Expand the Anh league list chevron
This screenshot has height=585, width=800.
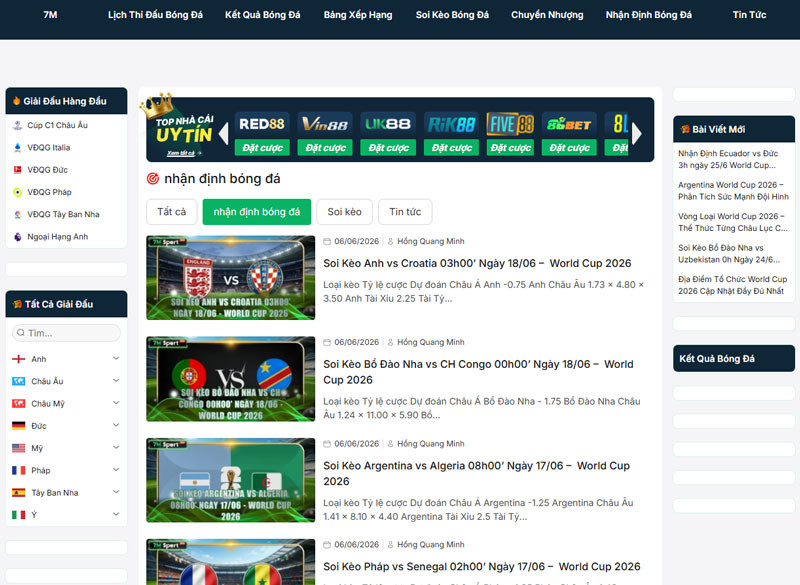tap(116, 359)
